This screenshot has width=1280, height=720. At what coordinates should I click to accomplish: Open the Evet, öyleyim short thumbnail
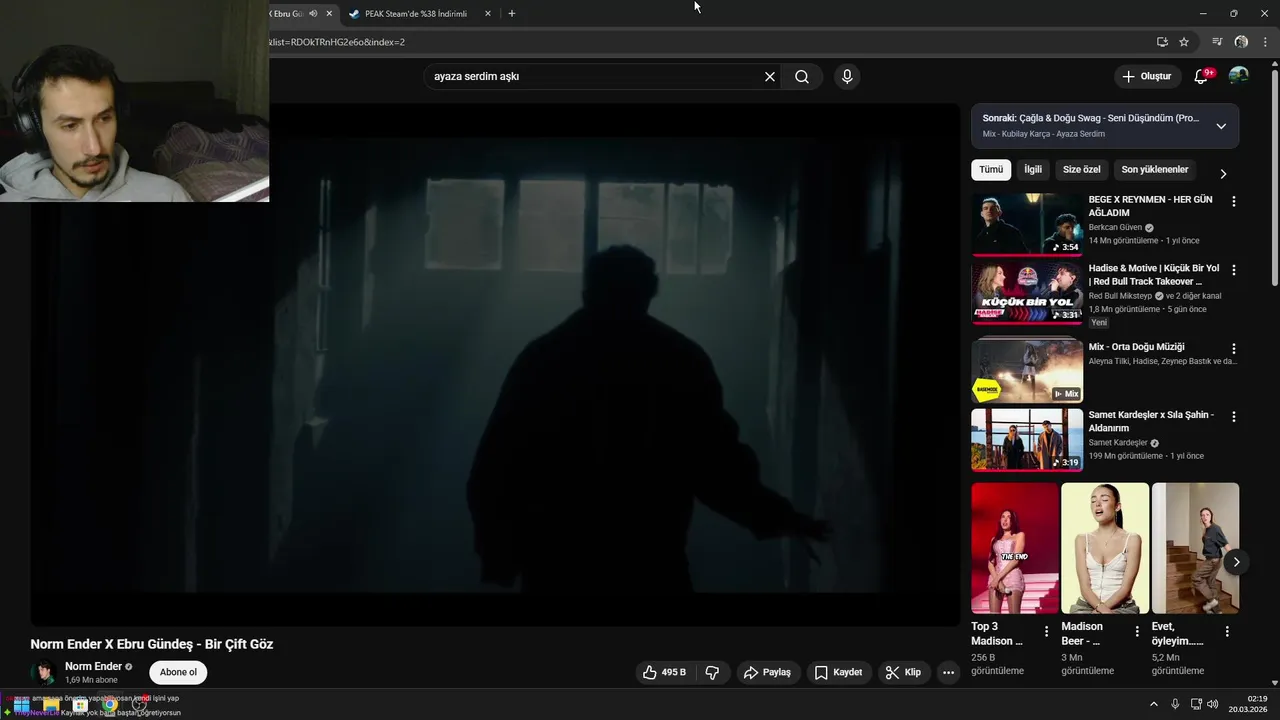click(1195, 548)
